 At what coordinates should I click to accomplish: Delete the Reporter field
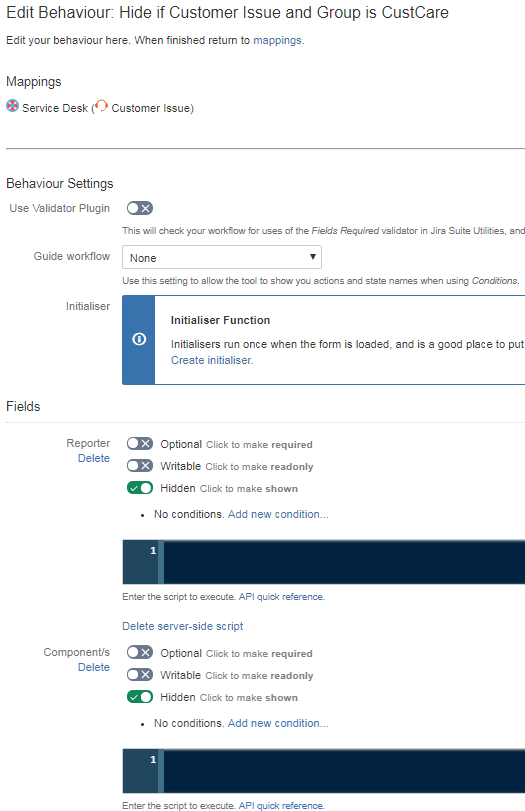94,458
